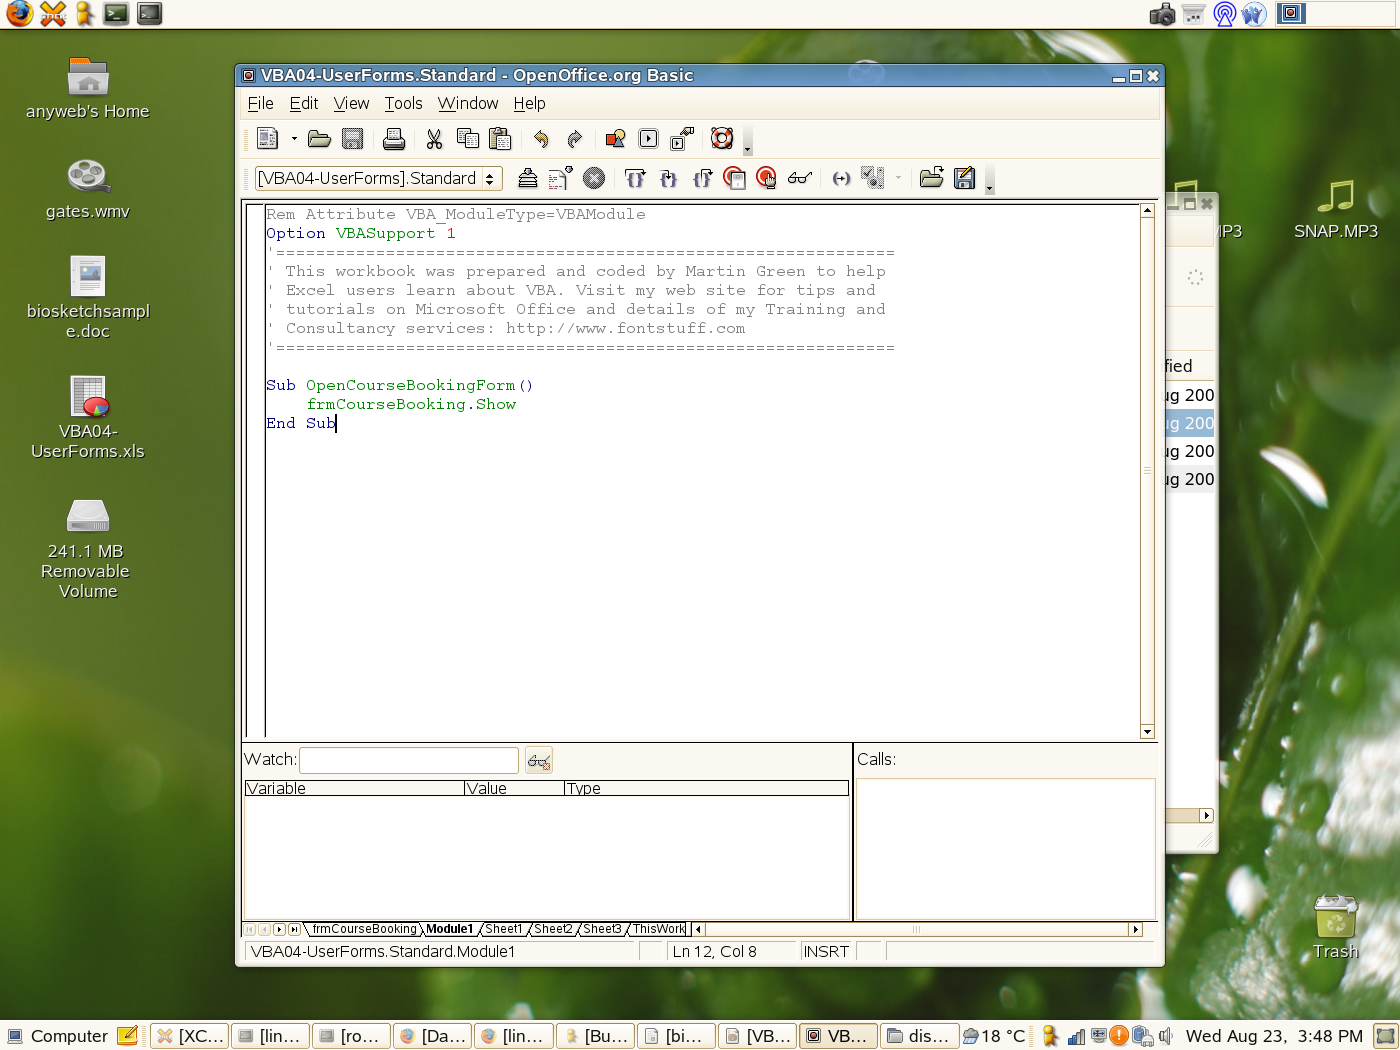Click the Select Module icon

tap(682, 139)
